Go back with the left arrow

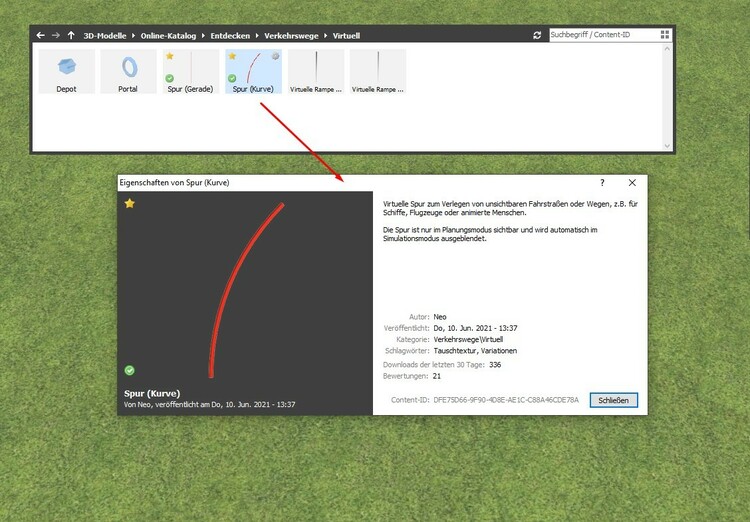41,35
